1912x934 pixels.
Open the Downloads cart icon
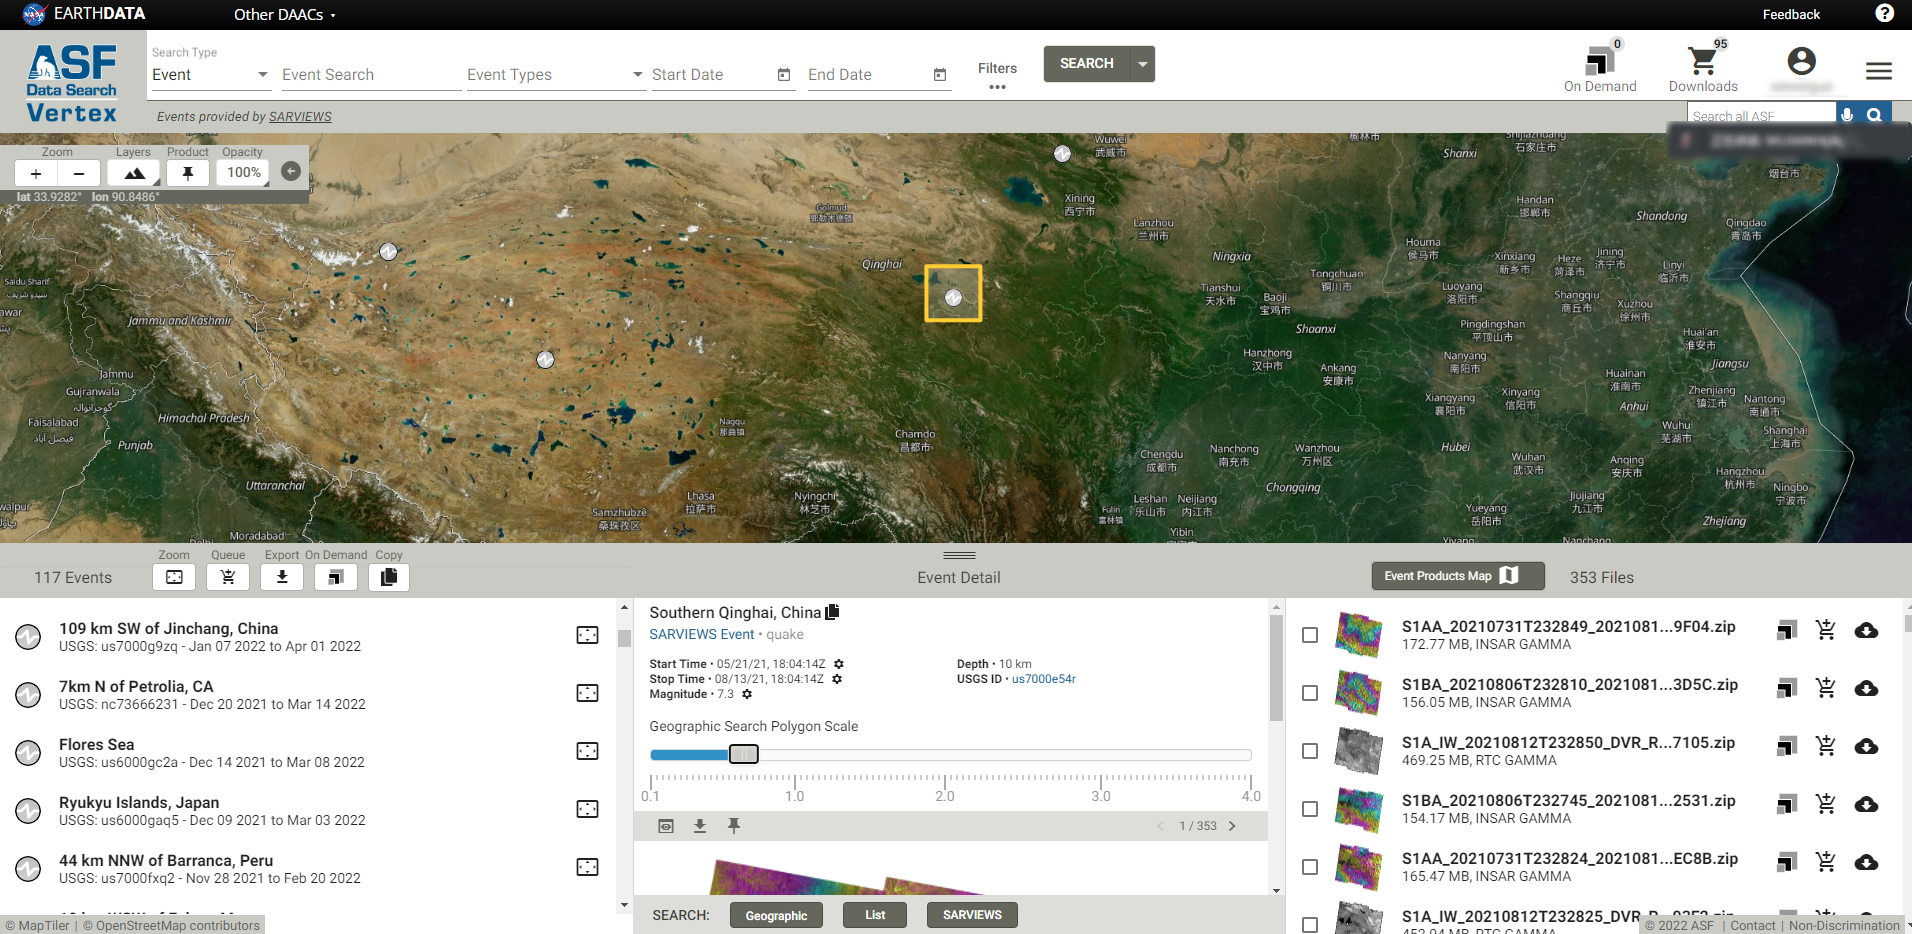coord(1703,62)
